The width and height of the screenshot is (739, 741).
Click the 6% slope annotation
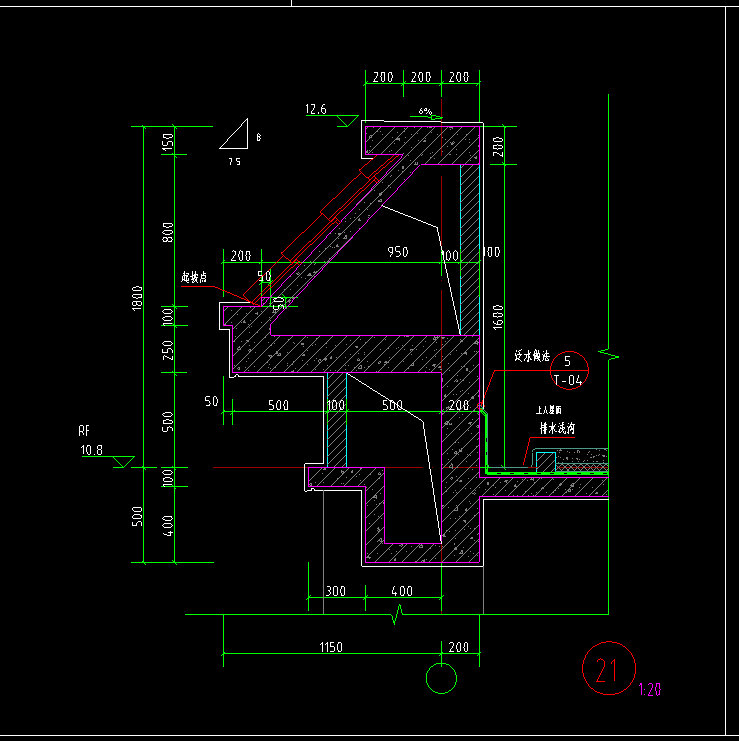coord(425,112)
